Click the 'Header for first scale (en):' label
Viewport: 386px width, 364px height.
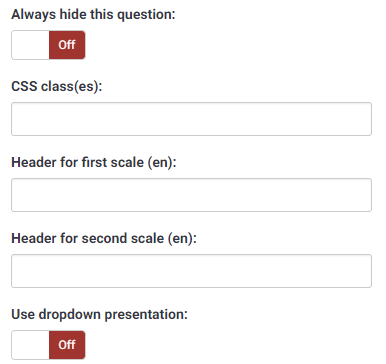[94, 163]
